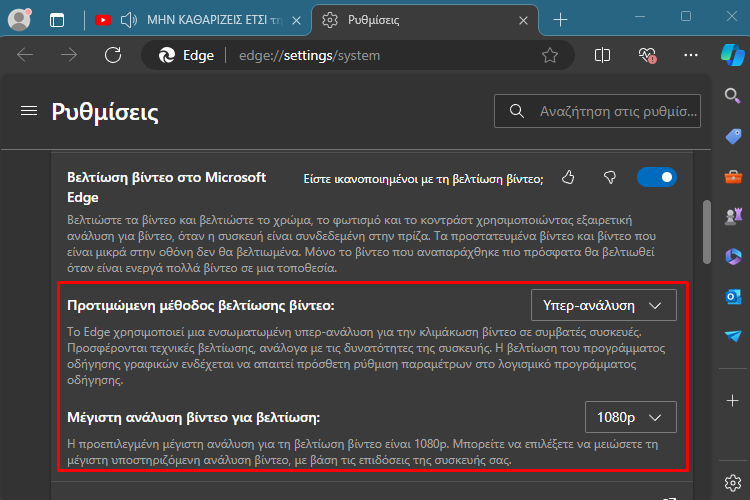Viewport: 750px width, 500px height.
Task: Add an app to sidebar with plus
Action: (732, 400)
